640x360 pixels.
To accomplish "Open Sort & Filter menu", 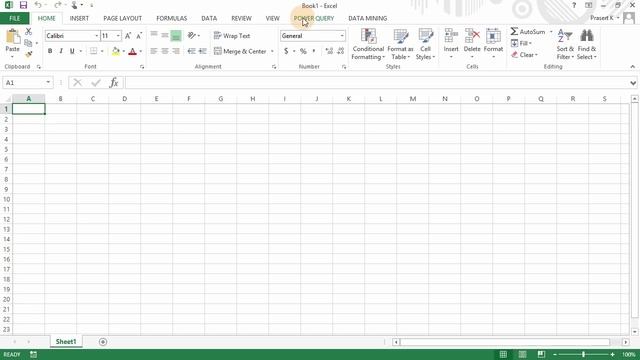I will [565, 44].
